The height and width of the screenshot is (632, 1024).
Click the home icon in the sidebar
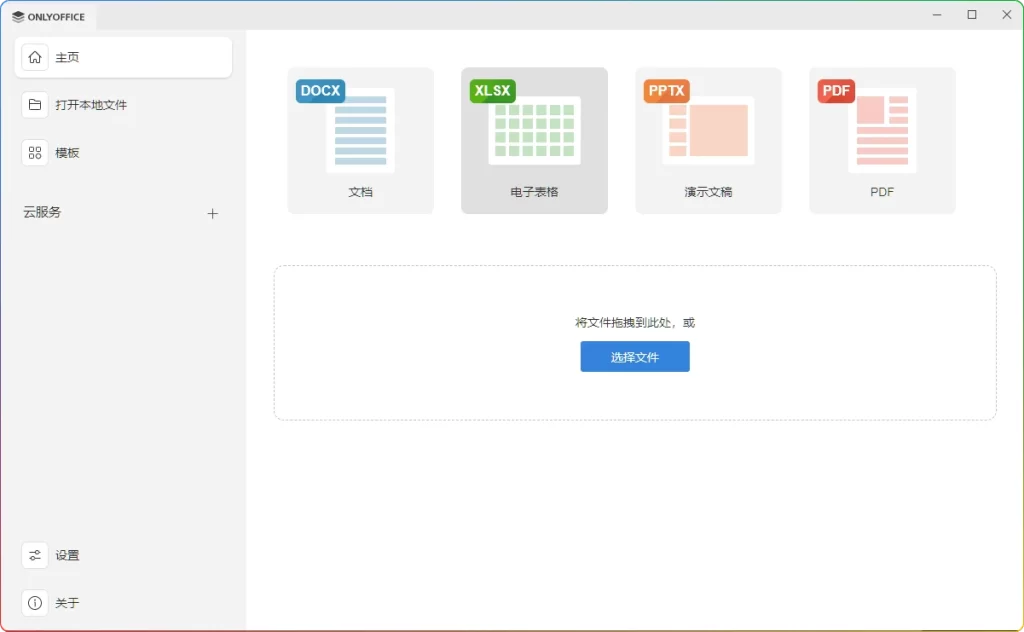[x=34, y=57]
